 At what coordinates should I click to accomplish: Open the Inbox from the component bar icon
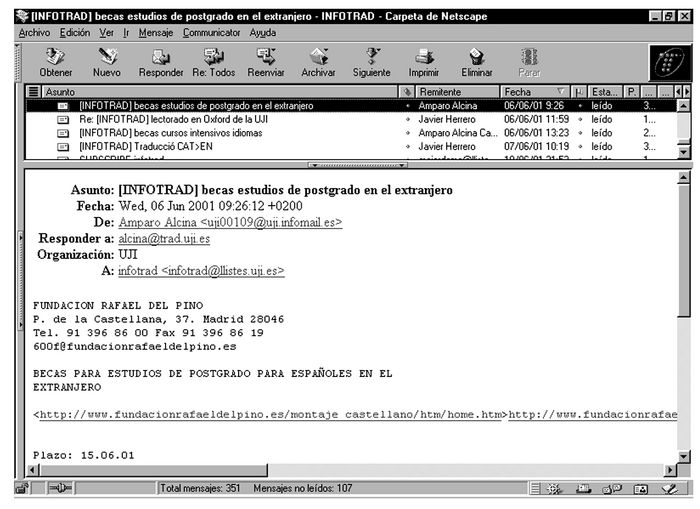(583, 489)
